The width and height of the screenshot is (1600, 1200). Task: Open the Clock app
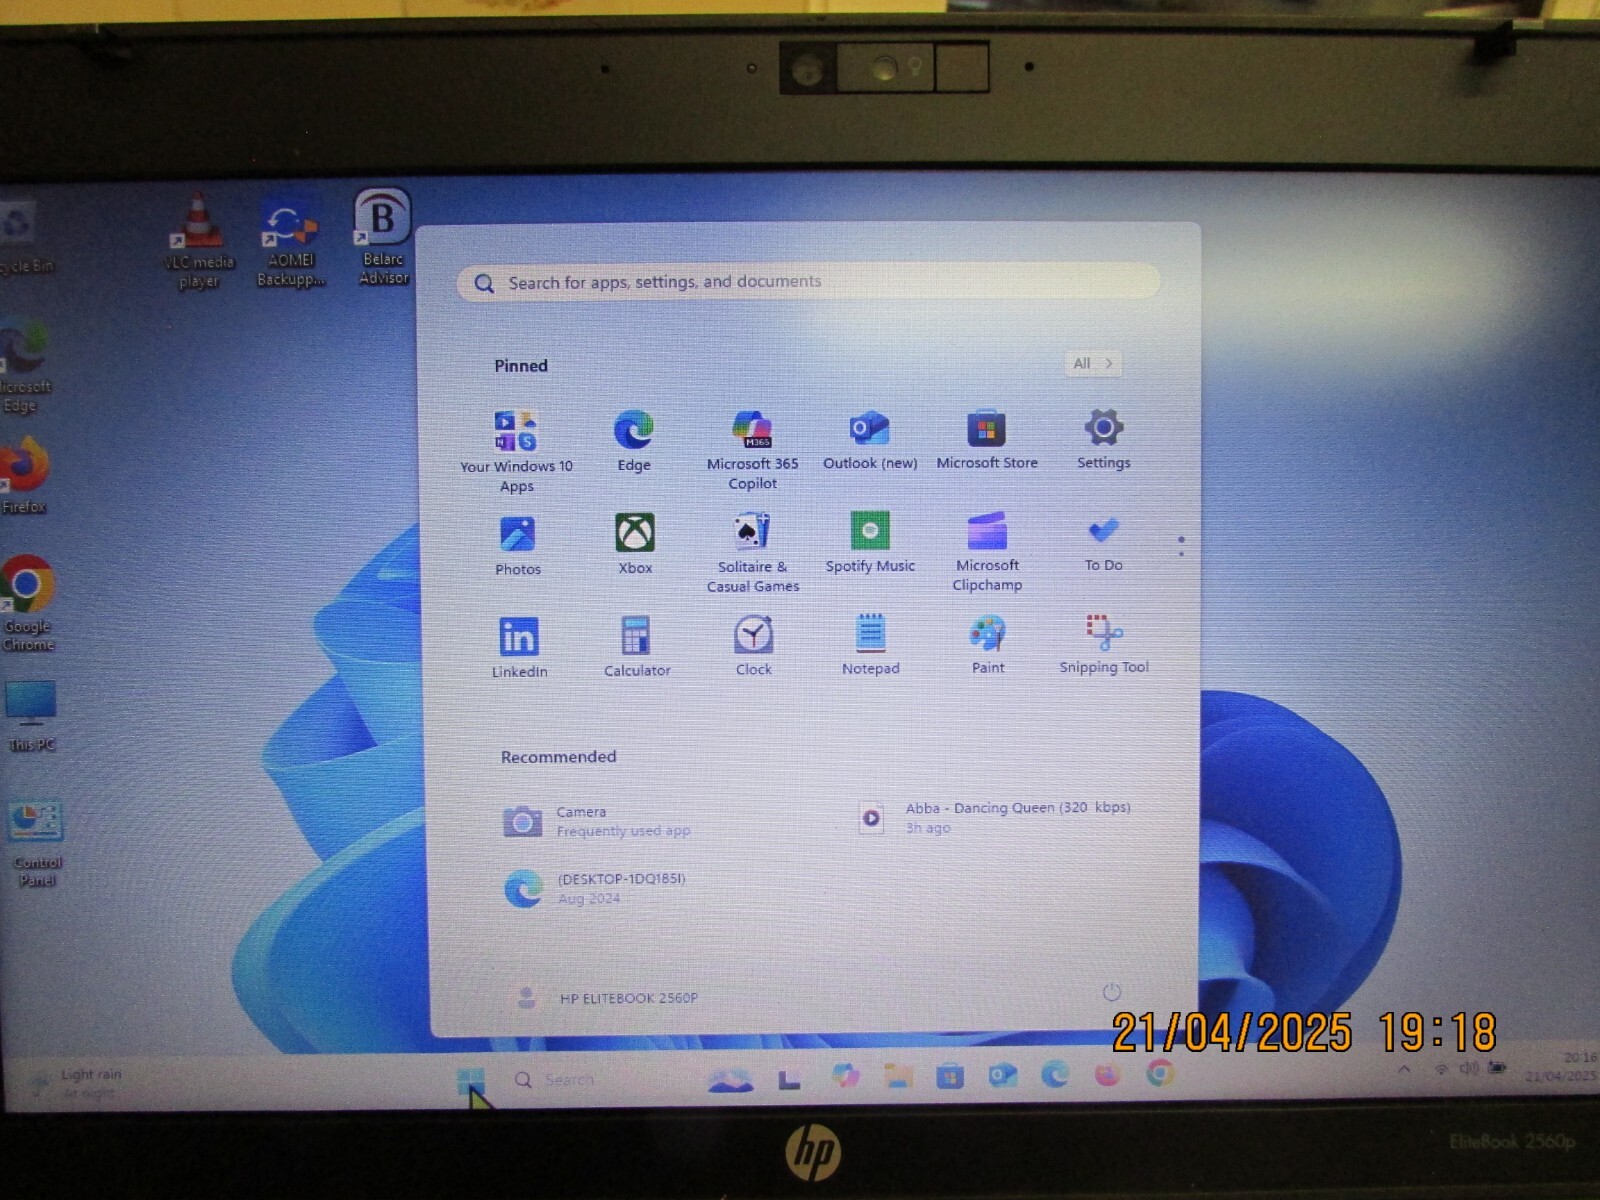click(x=754, y=645)
